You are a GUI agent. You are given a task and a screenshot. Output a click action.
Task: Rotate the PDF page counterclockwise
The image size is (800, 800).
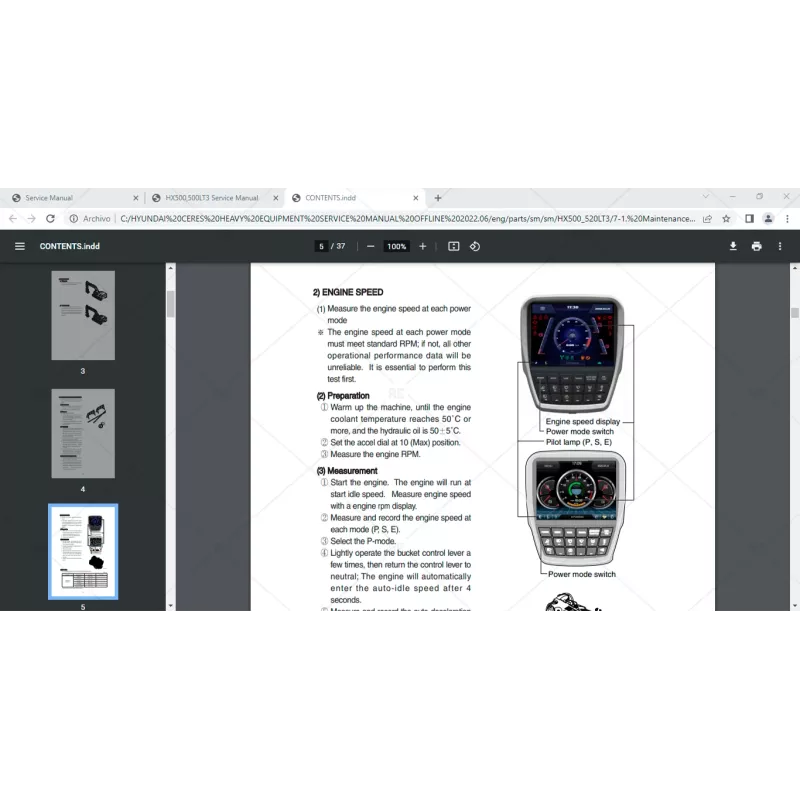pyautogui.click(x=475, y=246)
